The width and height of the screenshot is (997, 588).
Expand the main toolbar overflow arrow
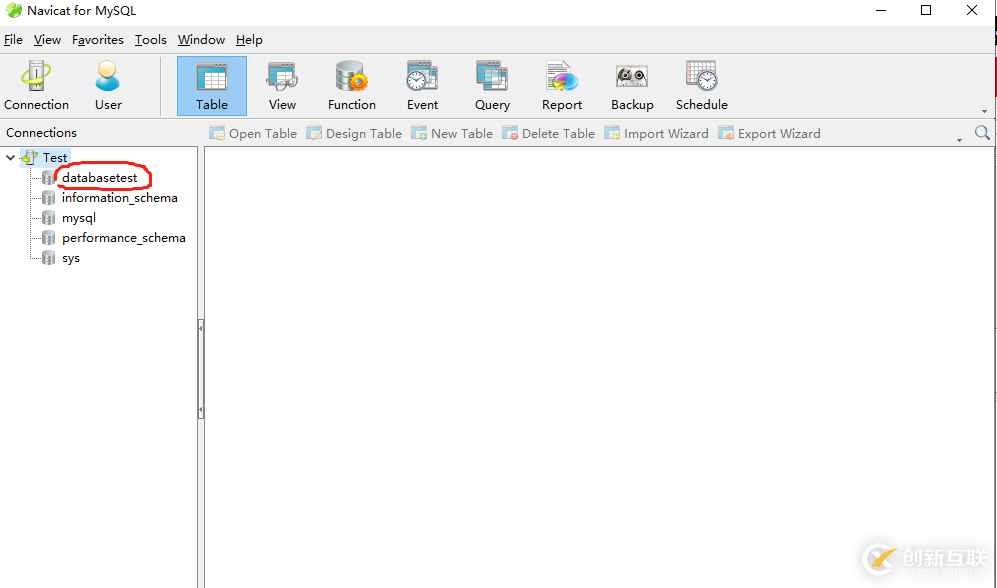[x=984, y=111]
